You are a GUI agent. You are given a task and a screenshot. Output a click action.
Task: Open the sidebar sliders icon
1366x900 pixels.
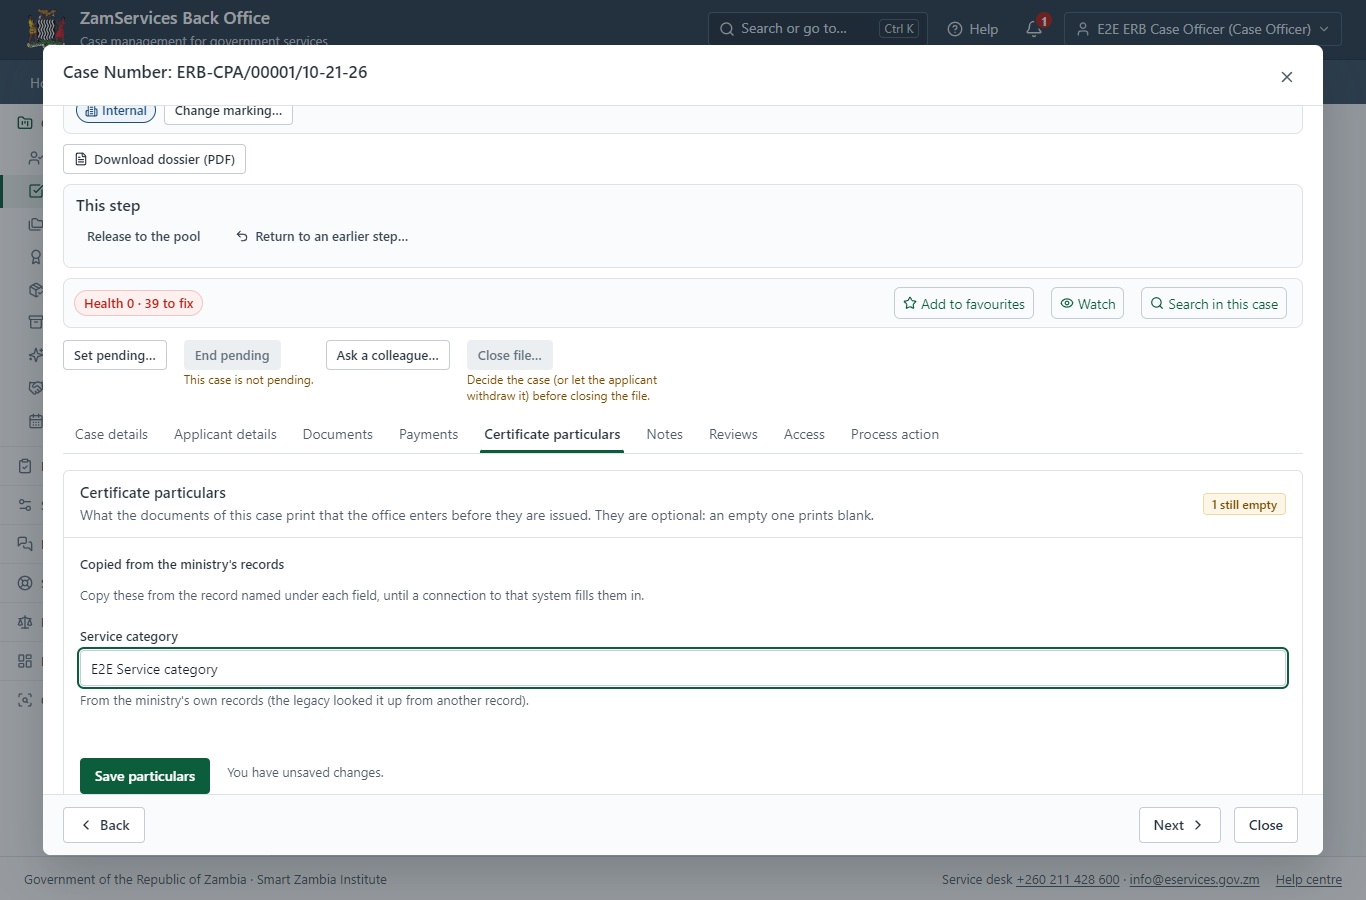click(x=25, y=505)
